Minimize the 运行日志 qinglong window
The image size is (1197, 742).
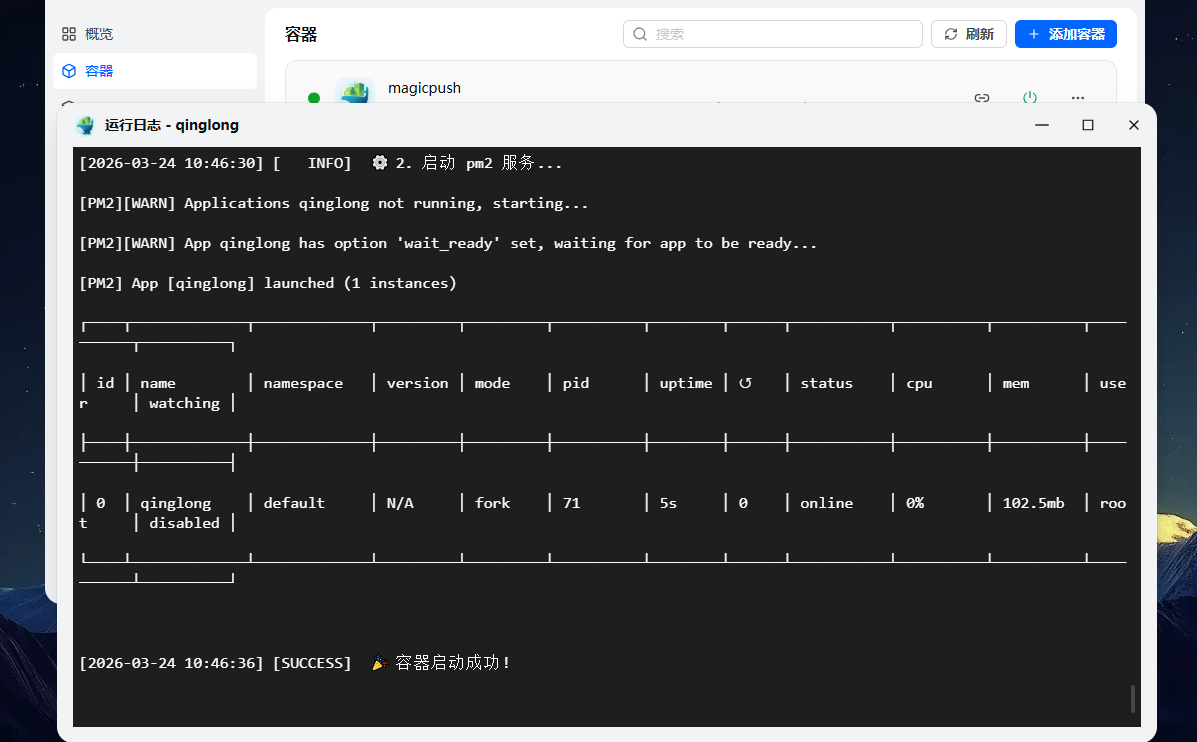tap(1042, 125)
